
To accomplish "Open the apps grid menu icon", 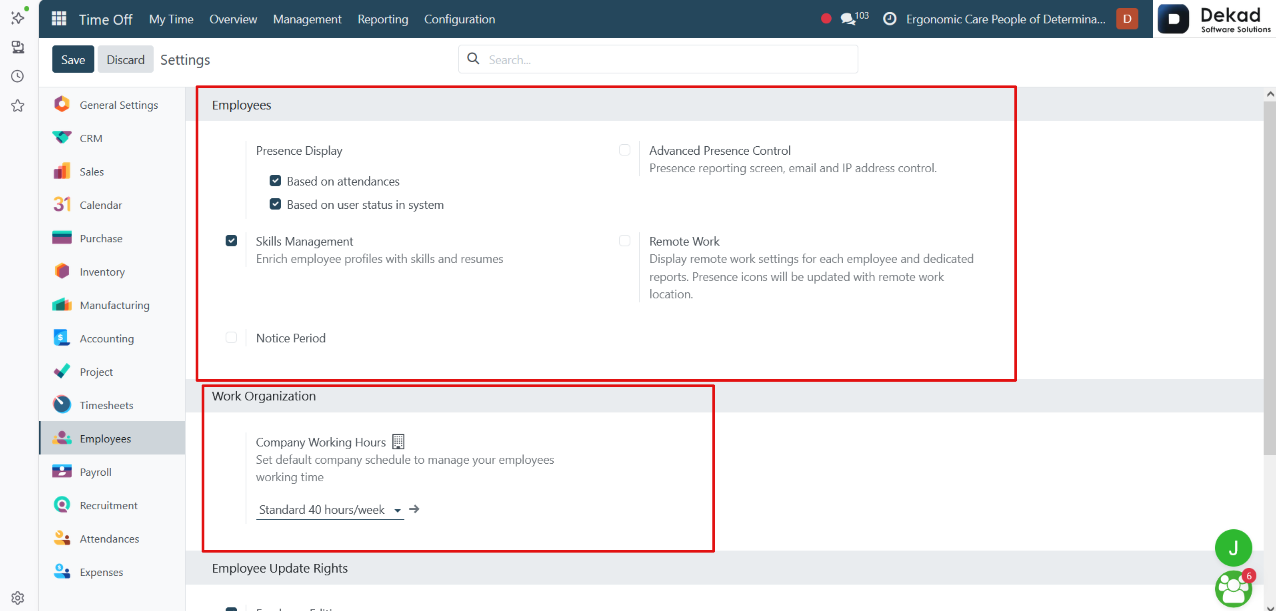I will 59,19.
